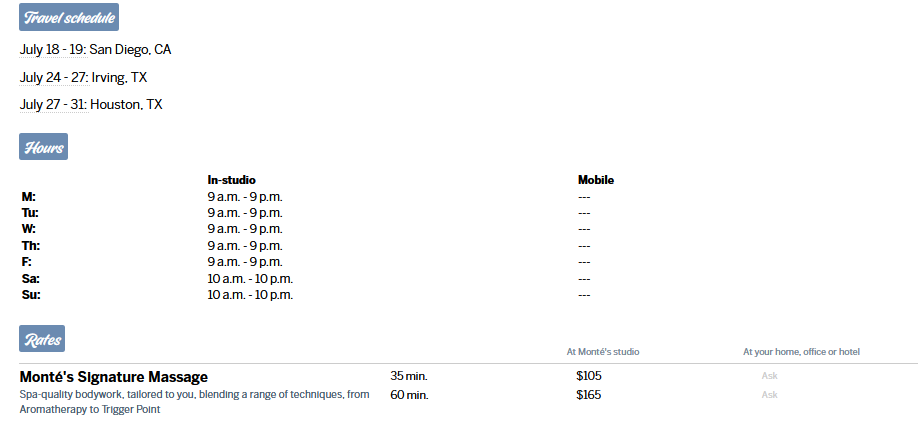The width and height of the screenshot is (918, 430).
Task: Click the Mobile column header
Action: (596, 180)
